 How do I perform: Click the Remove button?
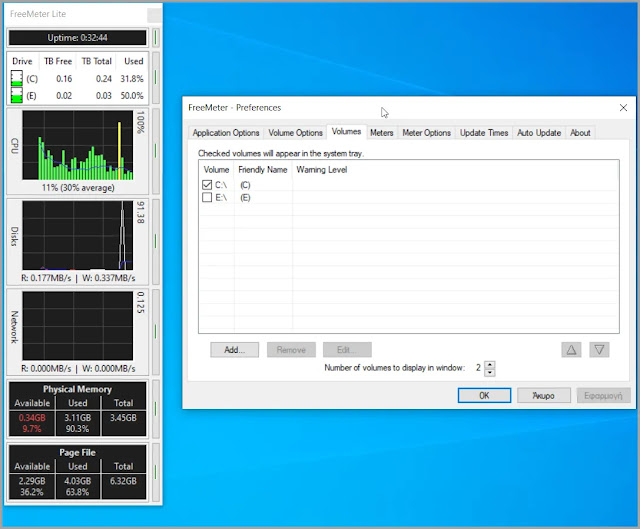[x=291, y=350]
